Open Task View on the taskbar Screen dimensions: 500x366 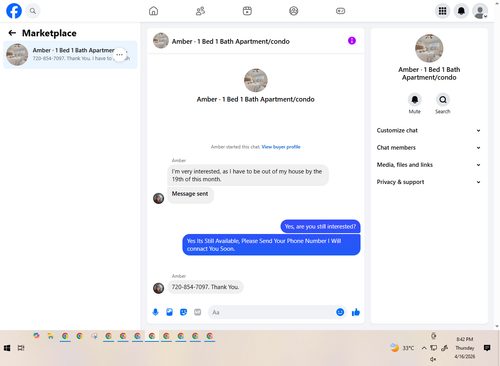(x=21, y=348)
